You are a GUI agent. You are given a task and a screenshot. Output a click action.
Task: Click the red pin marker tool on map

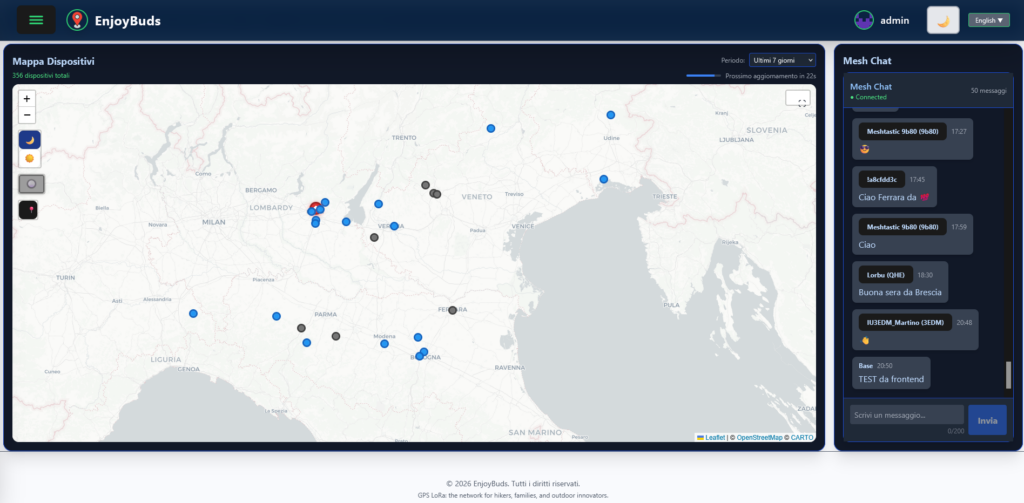click(30, 210)
